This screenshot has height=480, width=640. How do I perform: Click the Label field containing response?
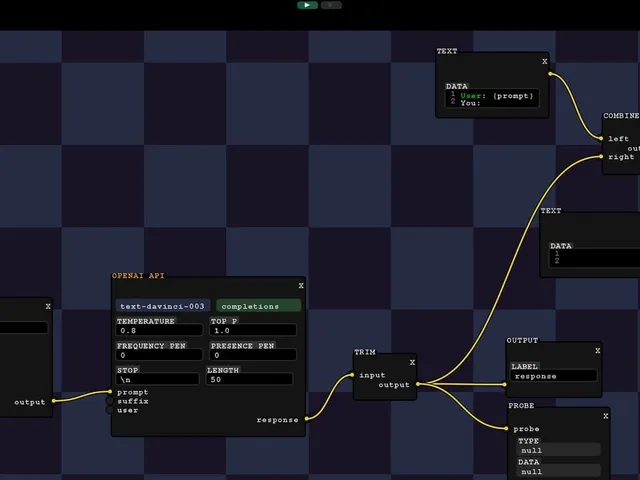[x=553, y=376]
